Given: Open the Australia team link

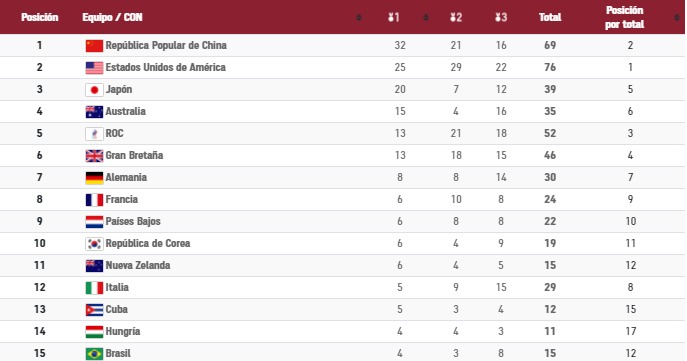Looking at the screenshot, I should pyautogui.click(x=125, y=111).
